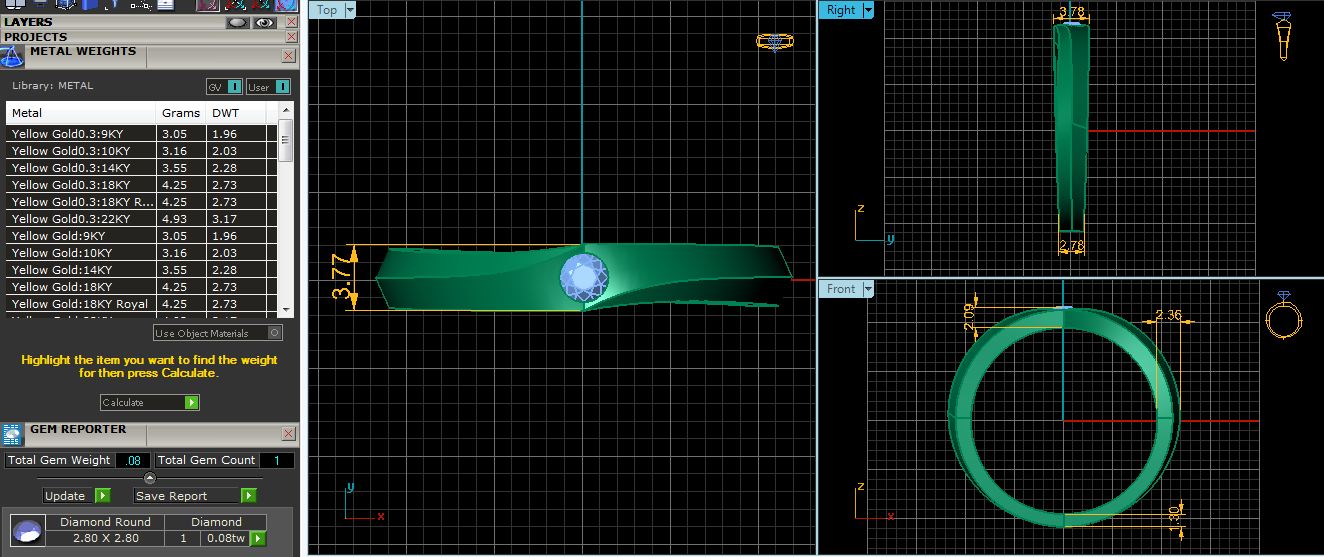The width and height of the screenshot is (1324, 557).
Task: Select the Right viewport label
Action: coord(841,10)
